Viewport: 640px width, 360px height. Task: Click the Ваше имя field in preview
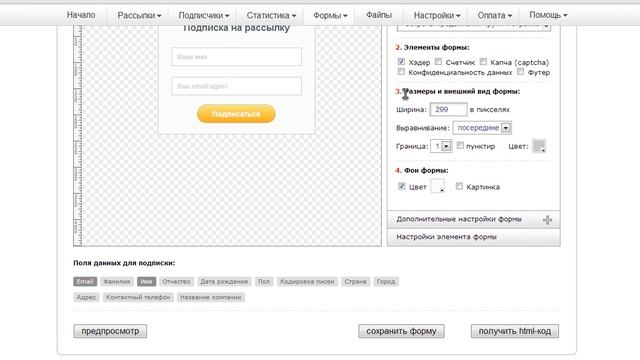pyautogui.click(x=236, y=57)
